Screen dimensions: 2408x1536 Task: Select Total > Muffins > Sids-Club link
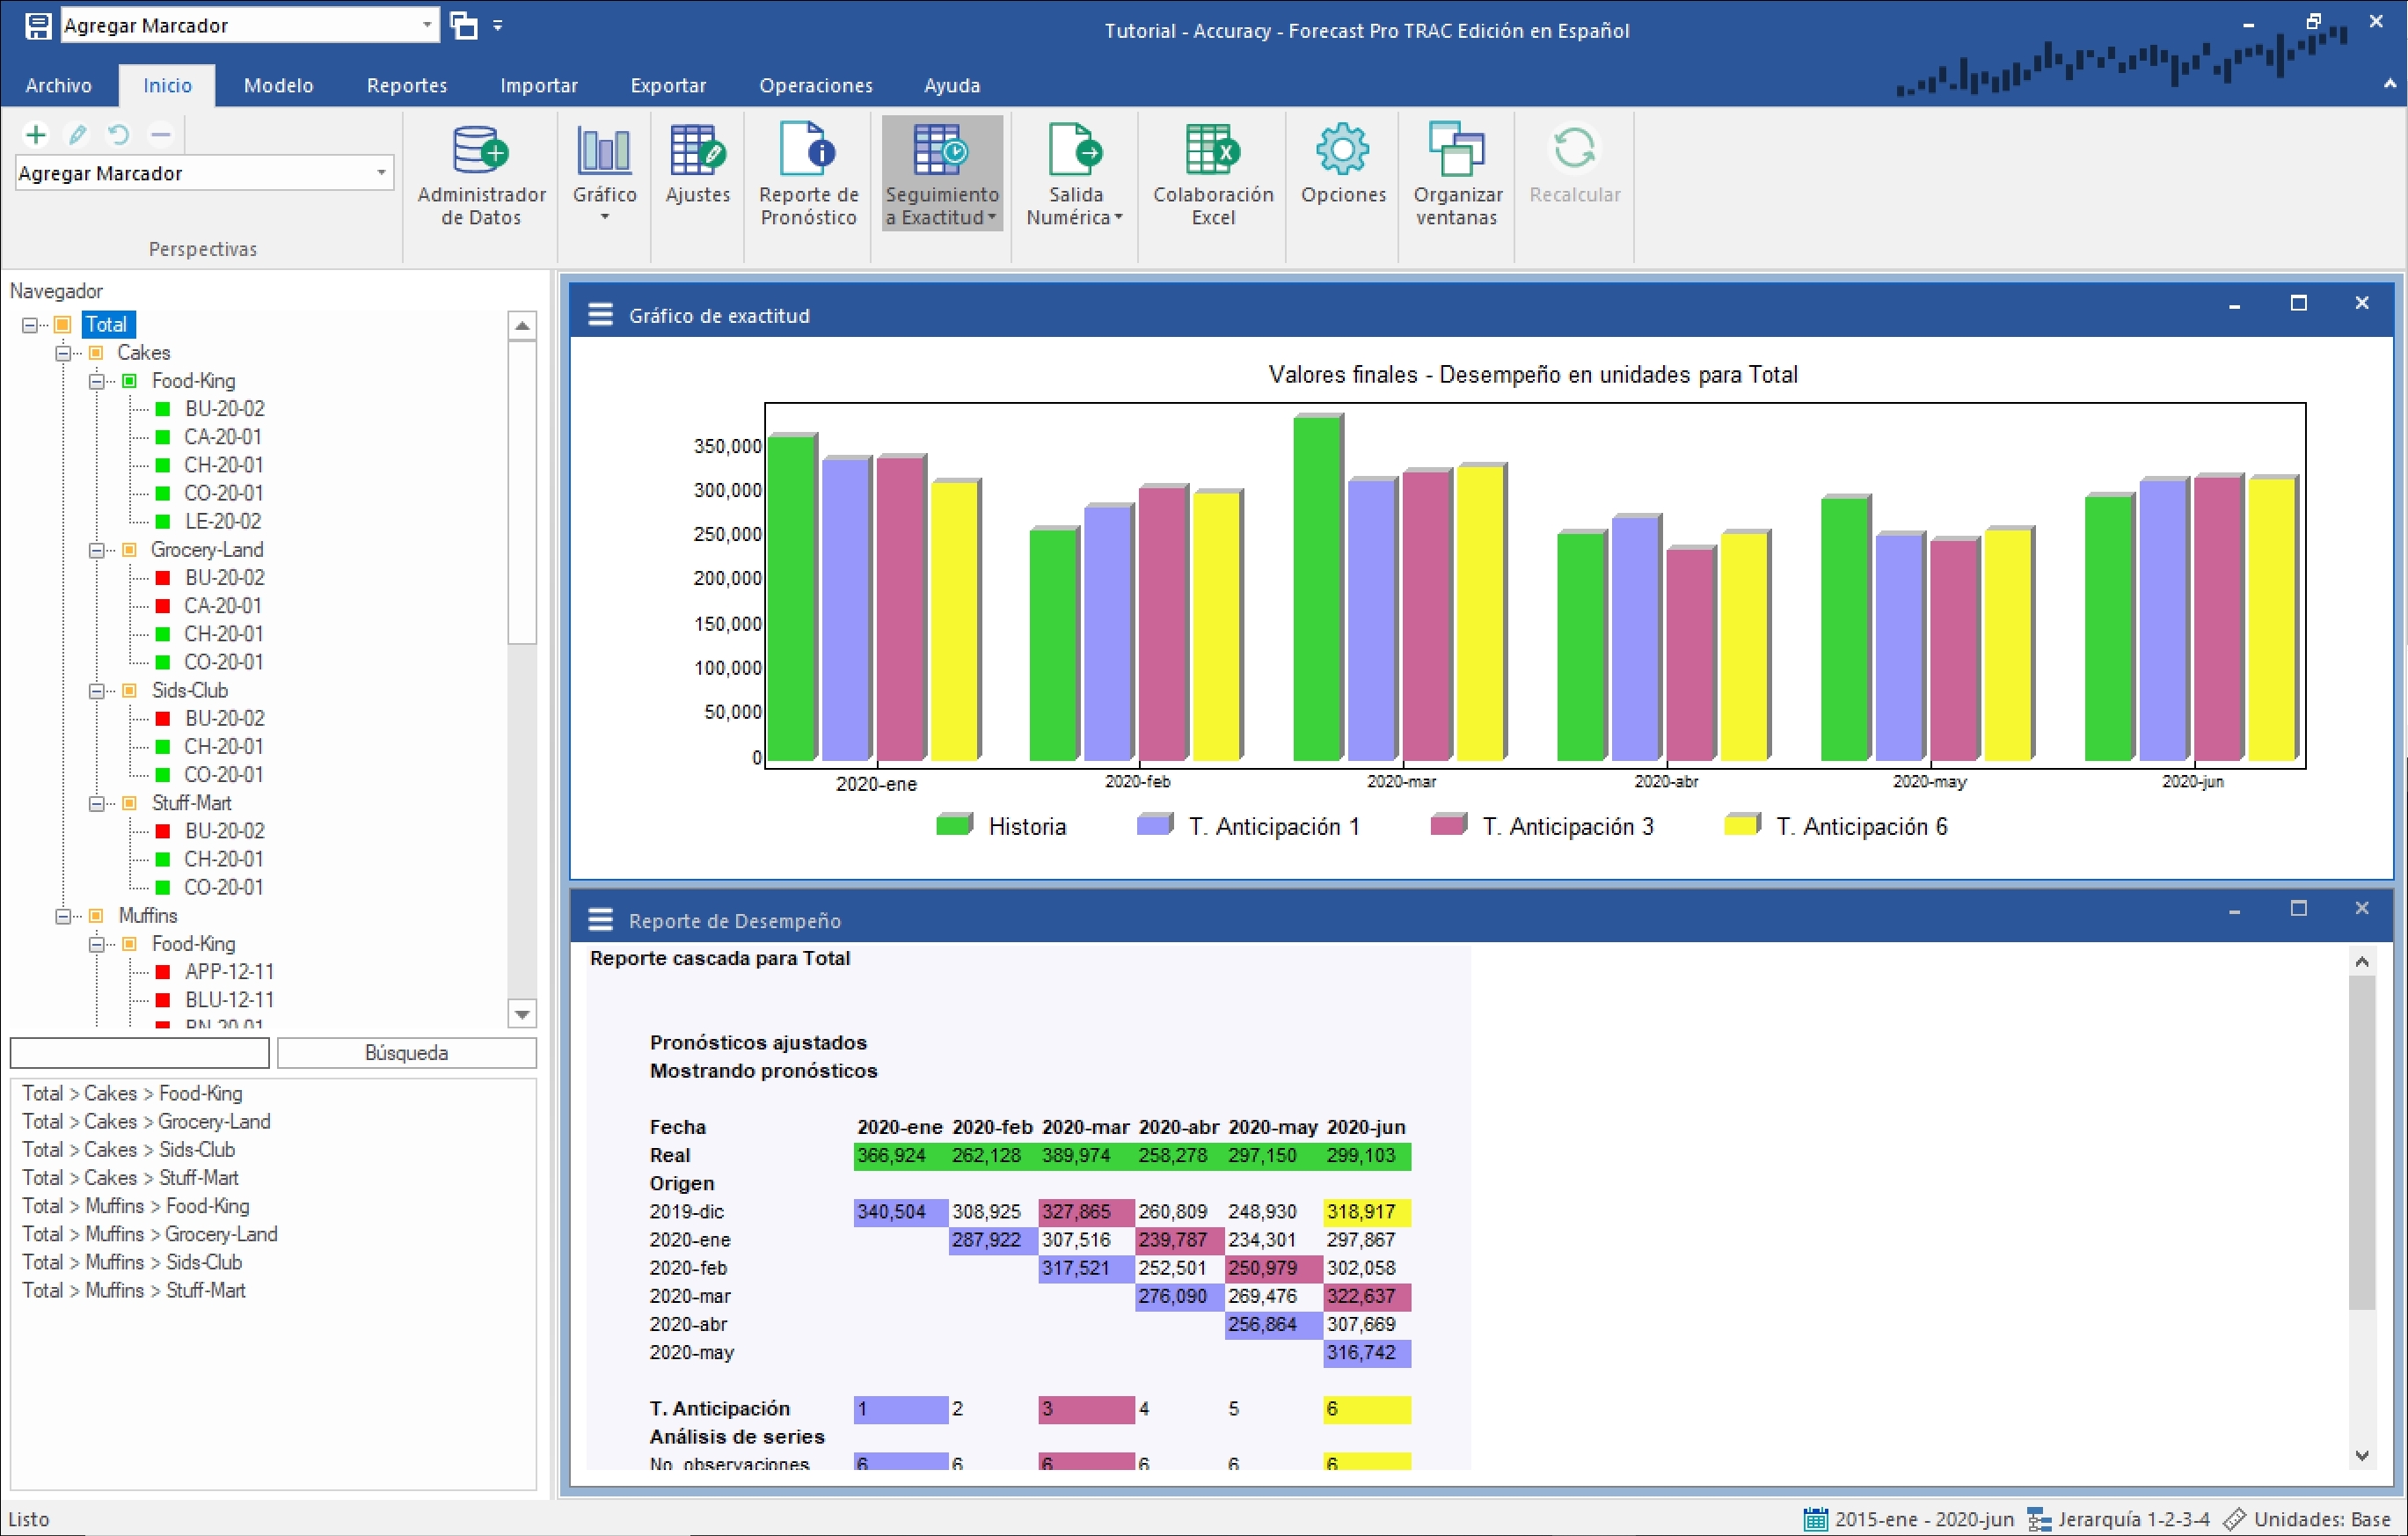point(132,1263)
